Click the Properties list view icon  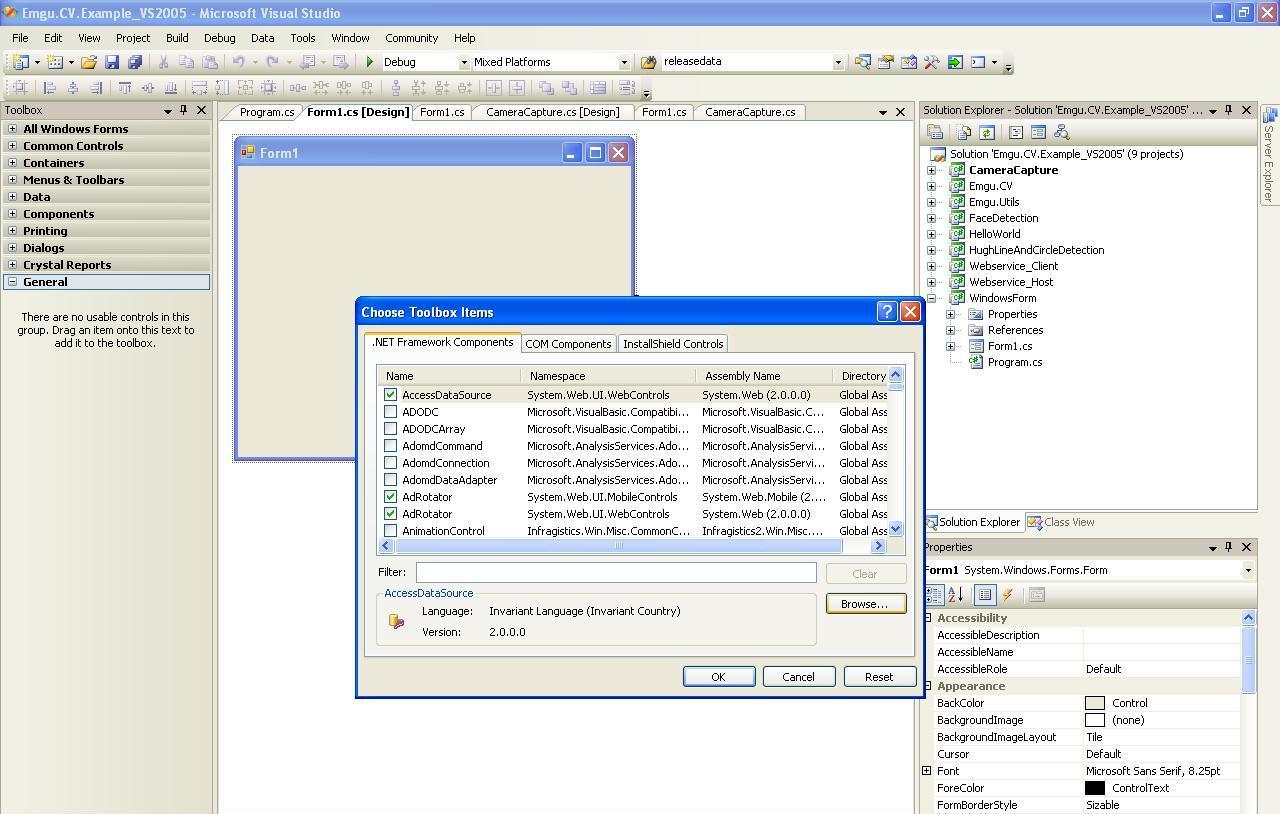click(985, 595)
